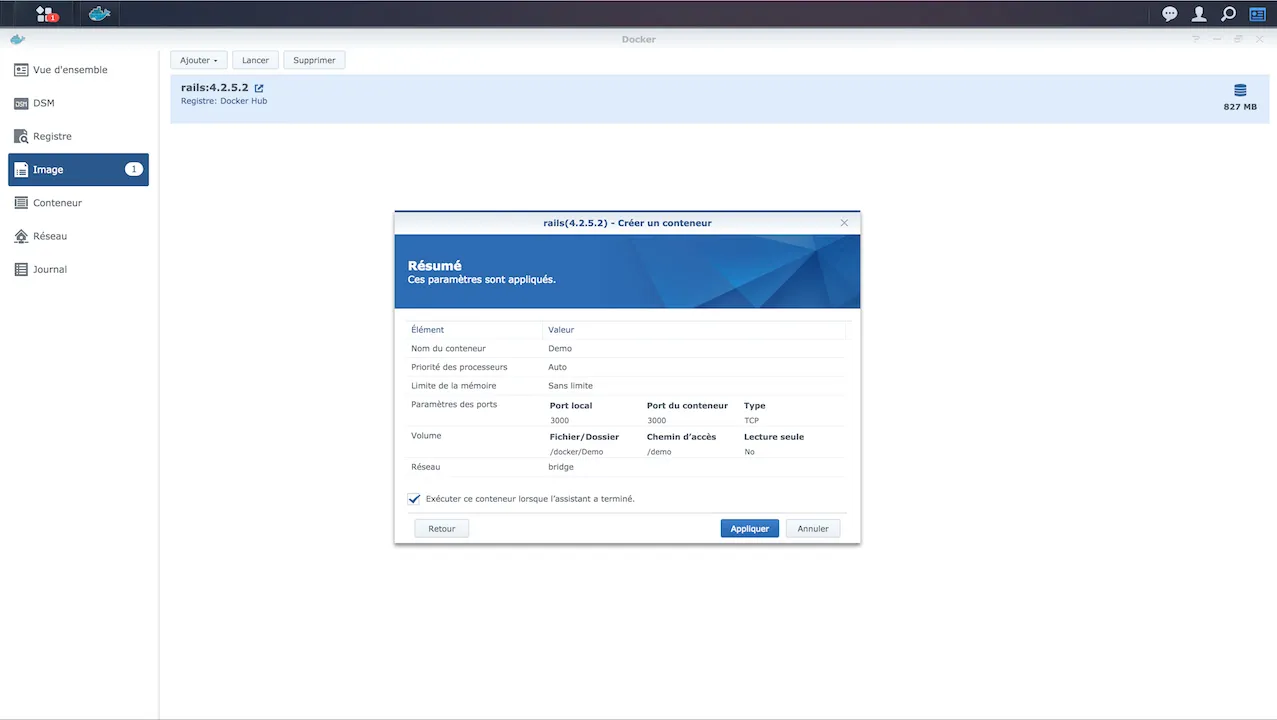This screenshot has height=720, width=1277.
Task: Show the Réseau section
Action: pyautogui.click(x=78, y=236)
